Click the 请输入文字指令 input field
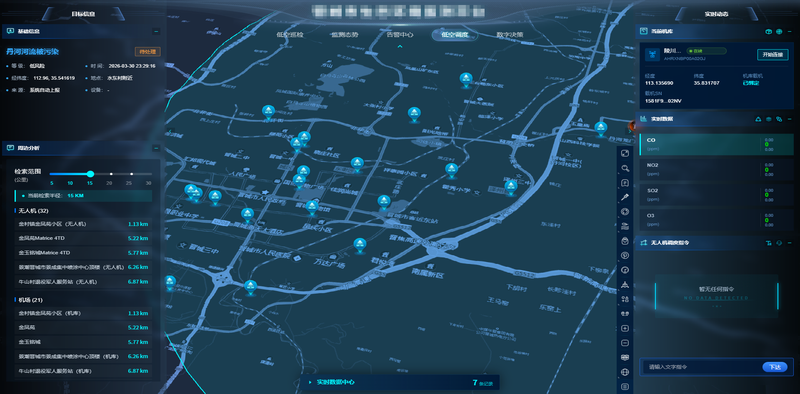800x394 pixels. point(703,367)
